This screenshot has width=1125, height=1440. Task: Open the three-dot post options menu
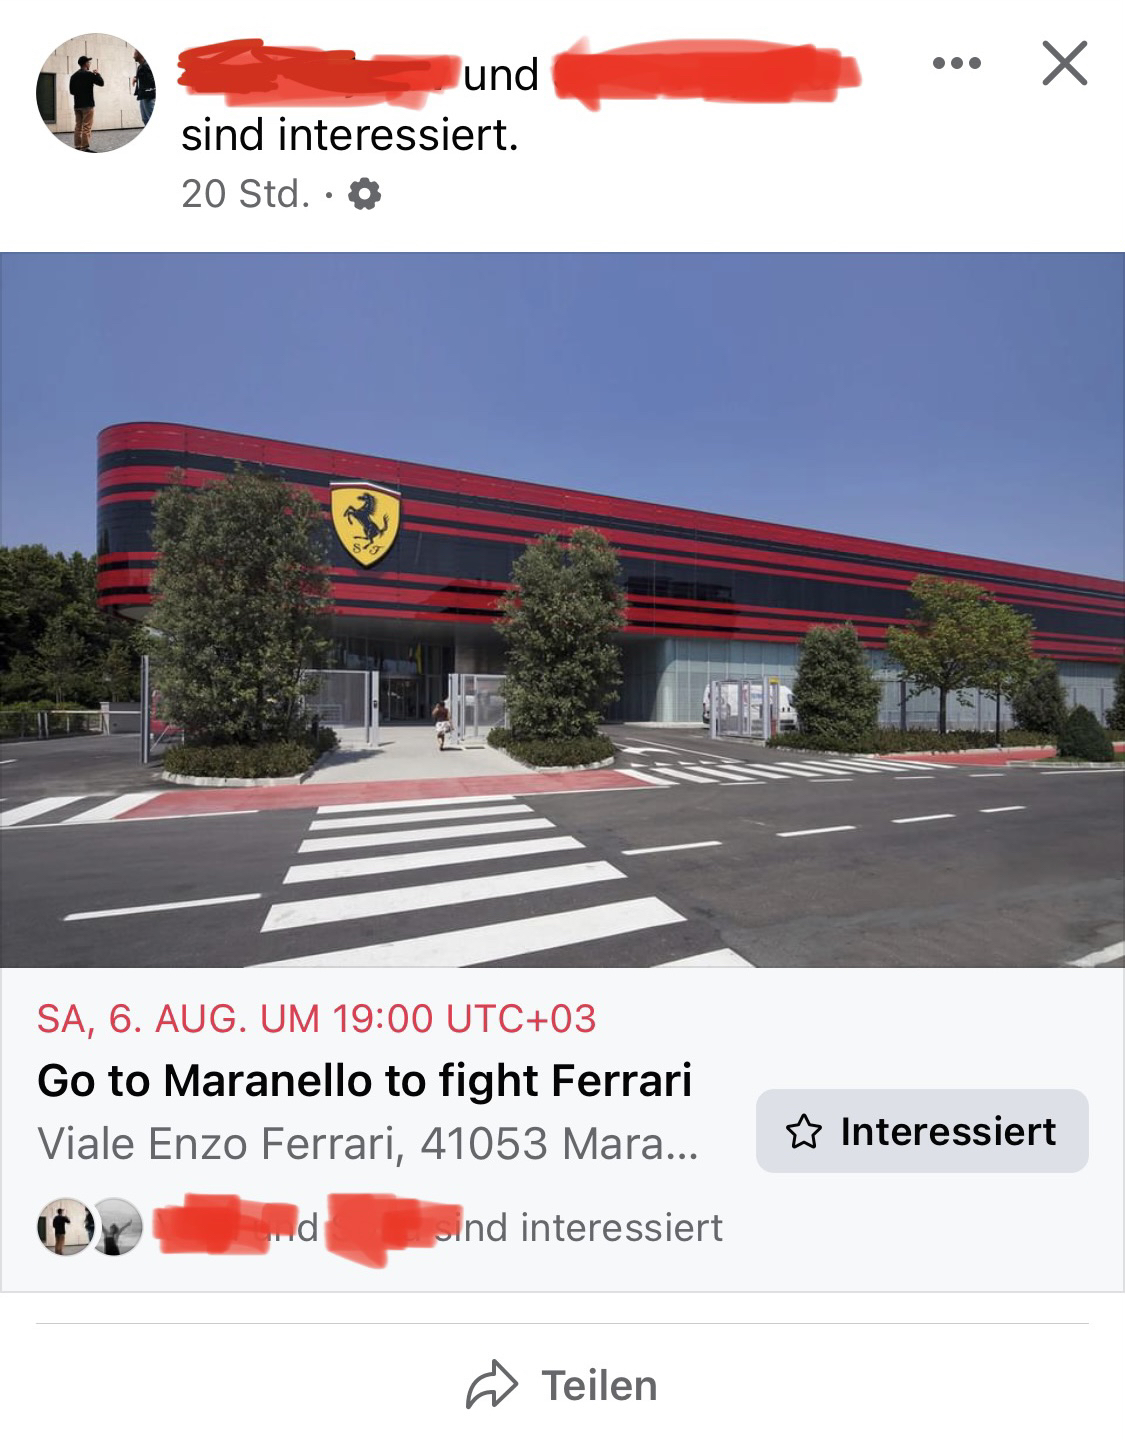[x=956, y=64]
